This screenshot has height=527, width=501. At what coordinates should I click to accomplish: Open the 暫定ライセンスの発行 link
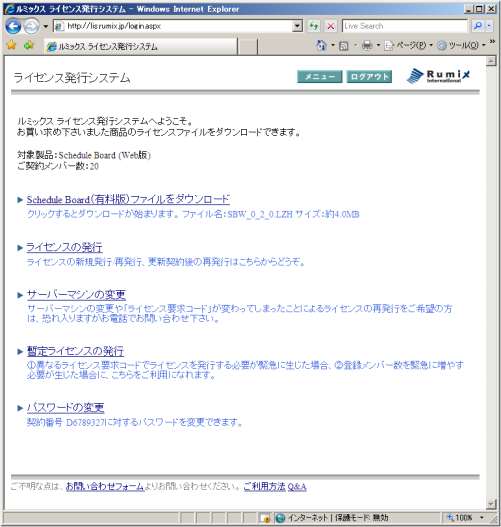[75, 351]
